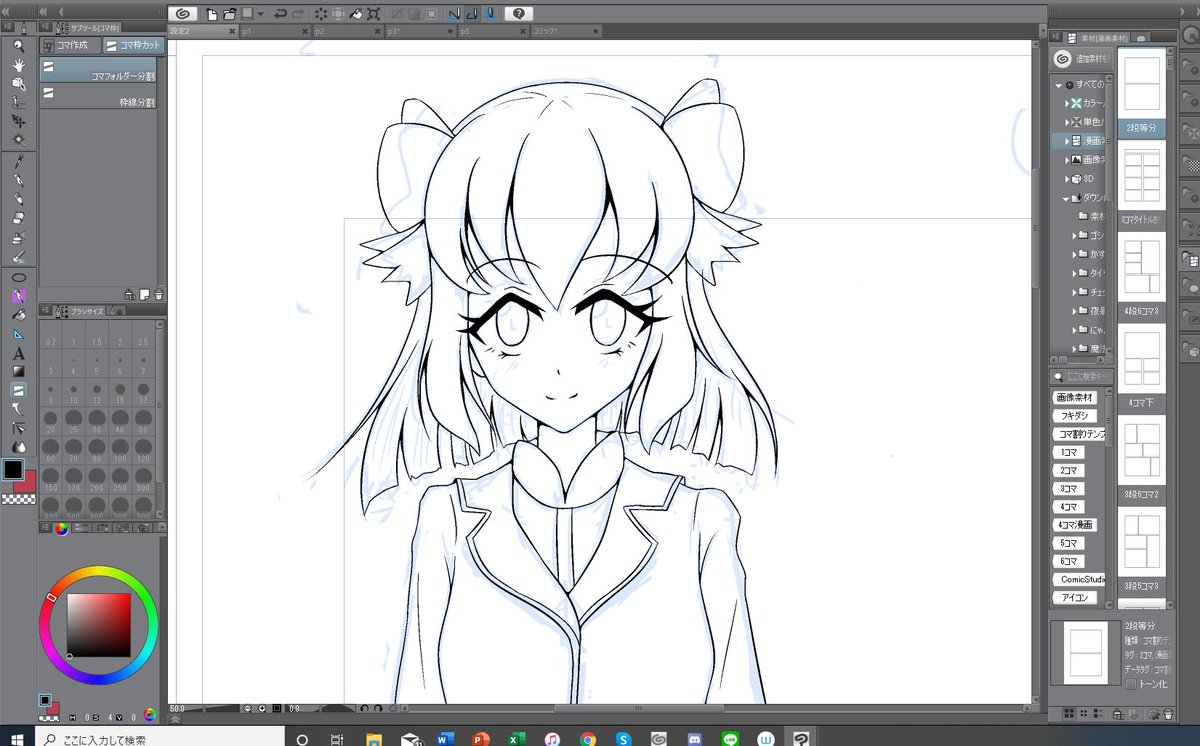Select the Text tool
Image resolution: width=1200 pixels, height=746 pixels.
coord(18,353)
